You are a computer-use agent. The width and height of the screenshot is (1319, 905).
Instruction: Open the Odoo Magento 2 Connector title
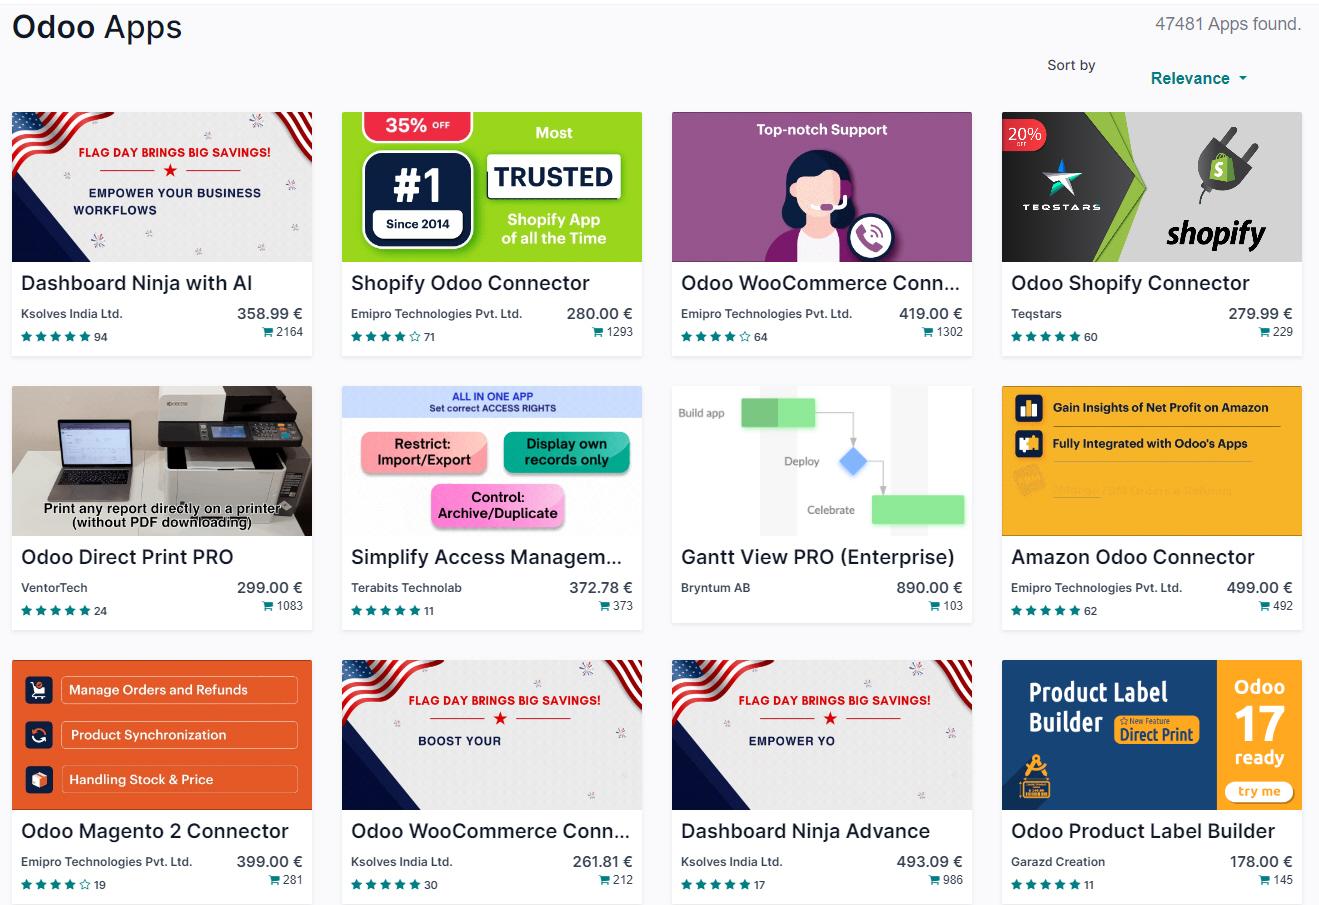155,831
